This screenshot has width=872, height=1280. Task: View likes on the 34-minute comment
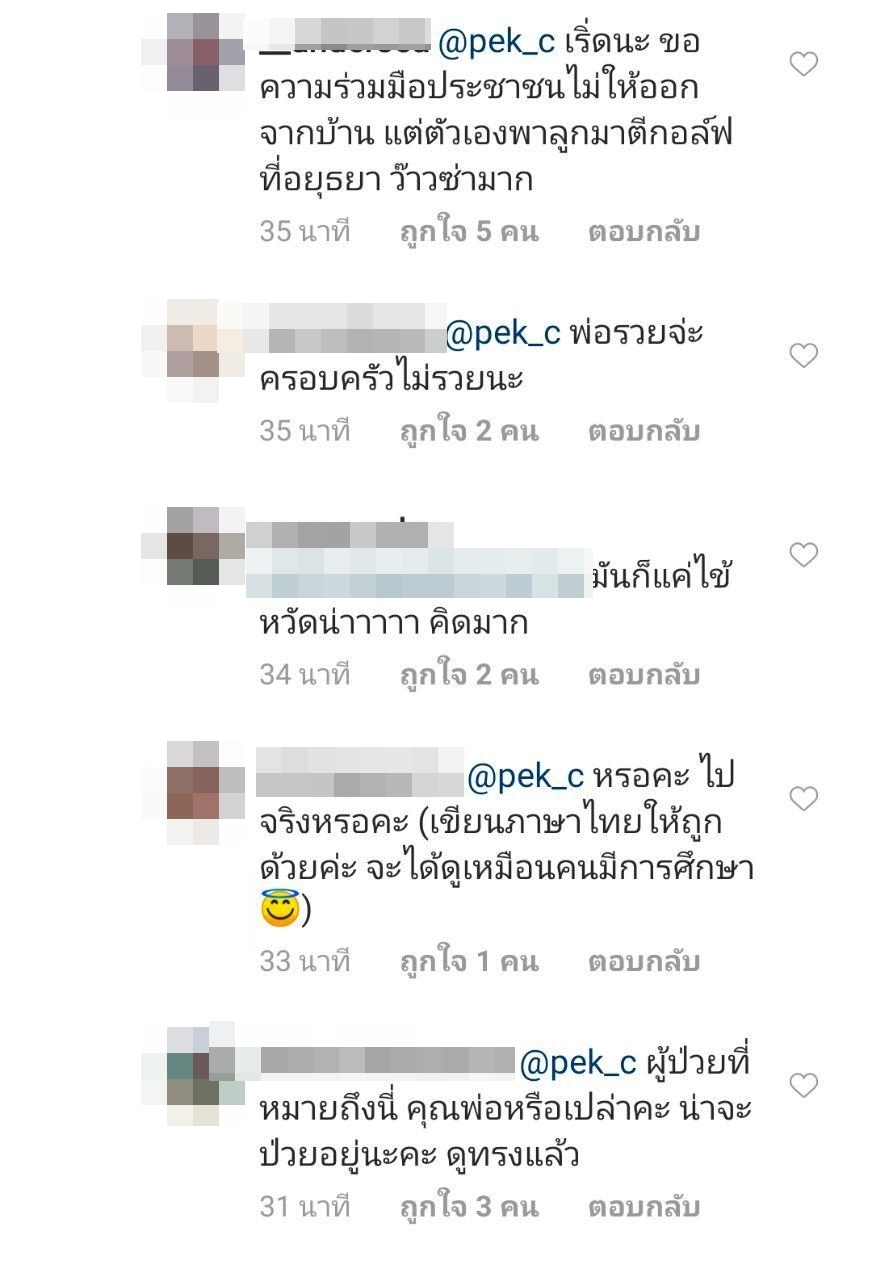coord(469,675)
